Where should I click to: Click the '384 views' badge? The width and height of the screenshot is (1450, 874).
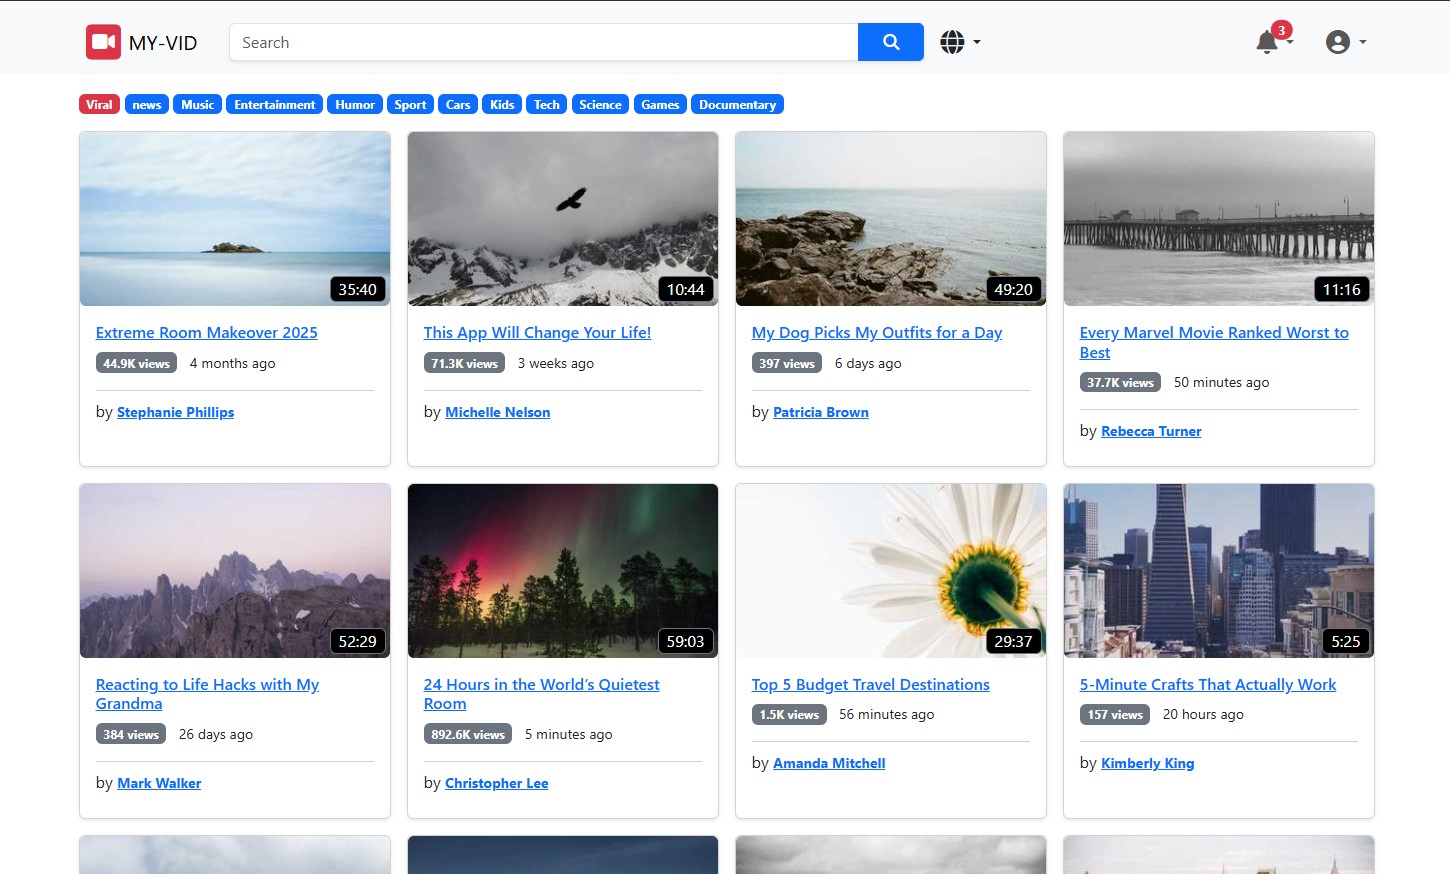pos(131,734)
